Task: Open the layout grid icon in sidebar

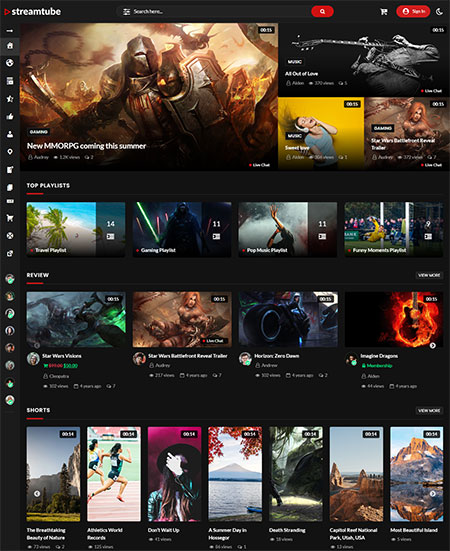Action: 10,81
